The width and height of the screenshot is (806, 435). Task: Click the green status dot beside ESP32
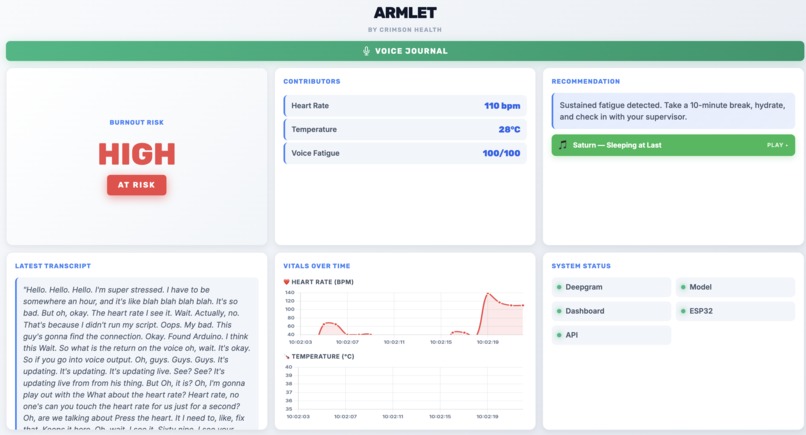tap(683, 311)
